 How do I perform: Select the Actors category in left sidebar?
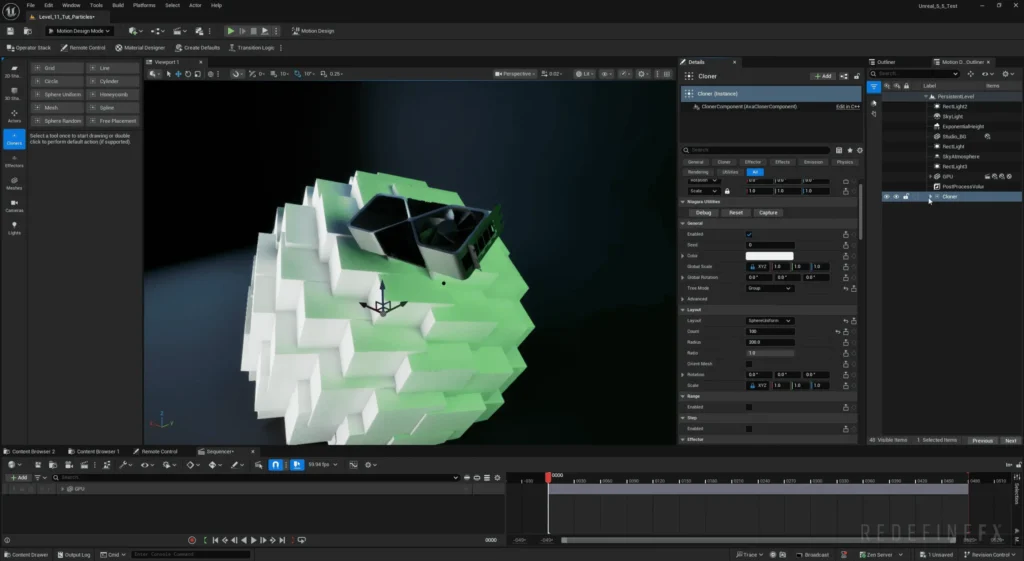tap(14, 116)
